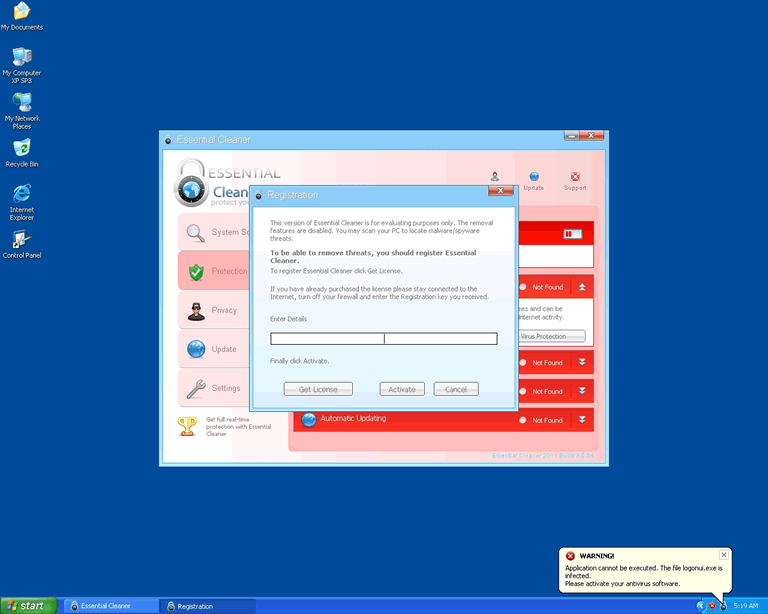Image resolution: width=768 pixels, height=614 pixels.
Task: Click the red shield security tray icon
Action: click(712, 606)
